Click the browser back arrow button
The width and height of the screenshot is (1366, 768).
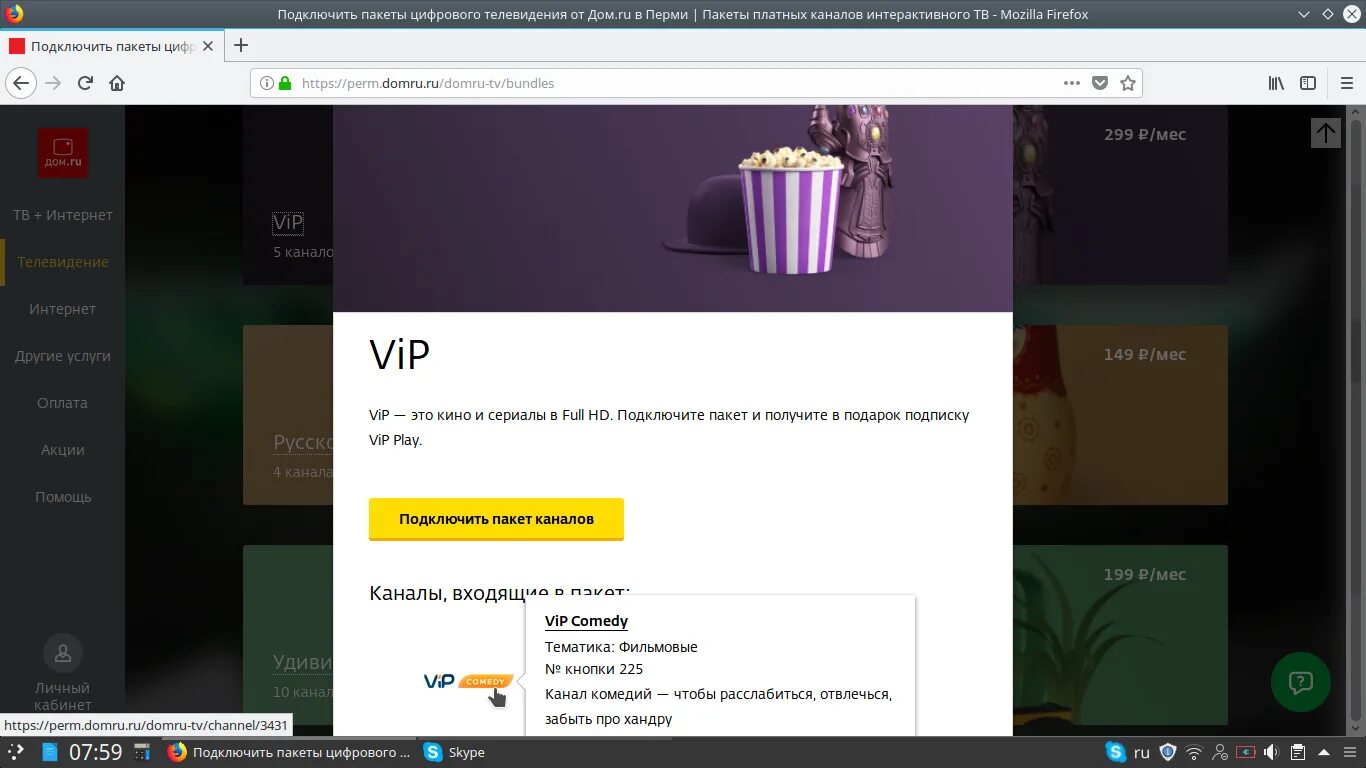coord(21,83)
